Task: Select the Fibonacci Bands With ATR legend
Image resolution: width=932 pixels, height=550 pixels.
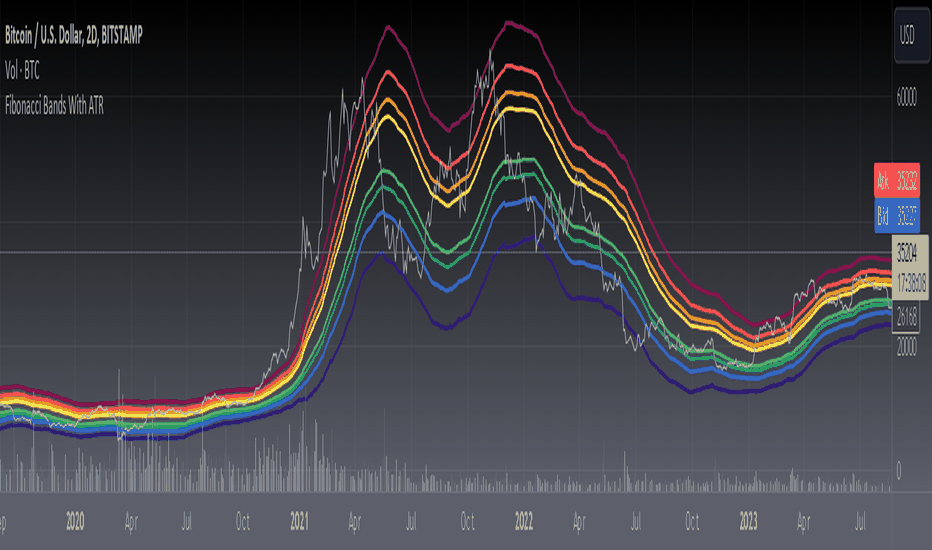Action: tap(54, 106)
